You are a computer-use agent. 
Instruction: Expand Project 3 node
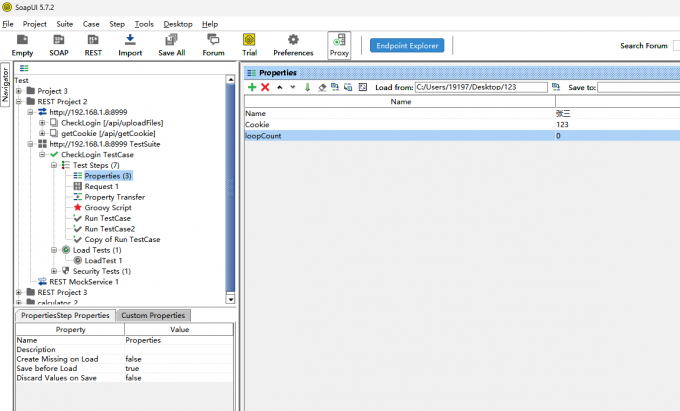[x=19, y=91]
